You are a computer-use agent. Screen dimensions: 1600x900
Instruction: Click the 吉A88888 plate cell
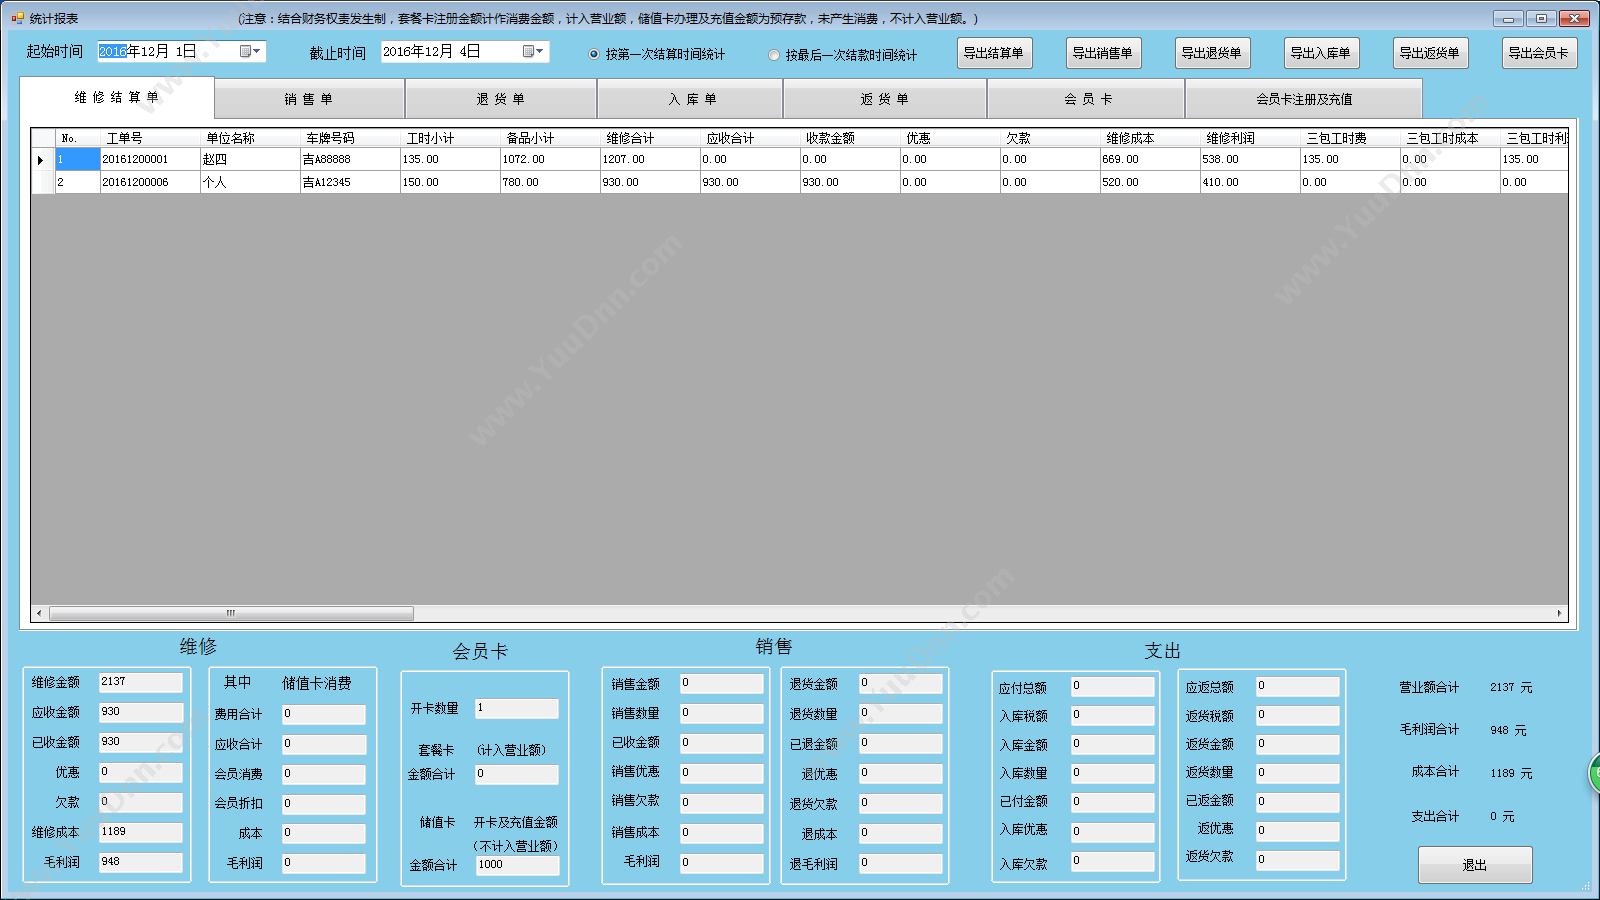tap(349, 160)
